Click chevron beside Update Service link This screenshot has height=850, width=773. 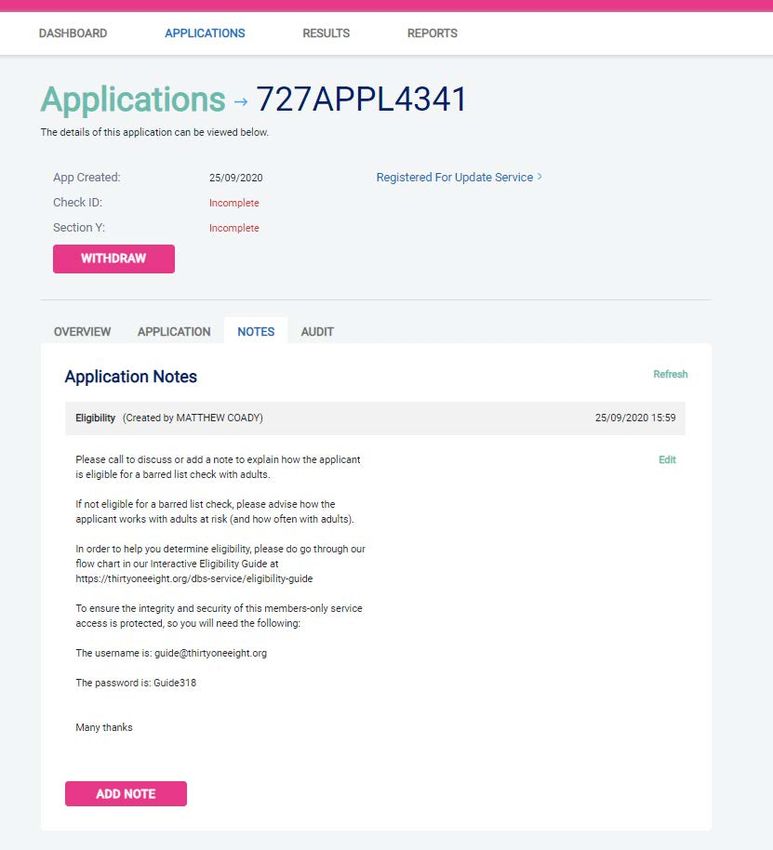pos(539,177)
